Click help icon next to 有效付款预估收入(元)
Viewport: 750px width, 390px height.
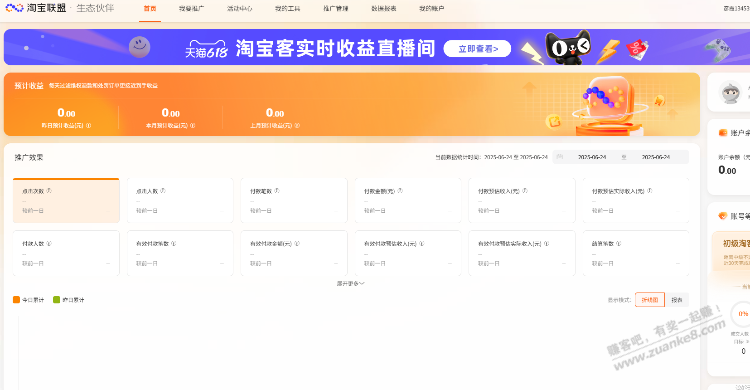click(421, 243)
